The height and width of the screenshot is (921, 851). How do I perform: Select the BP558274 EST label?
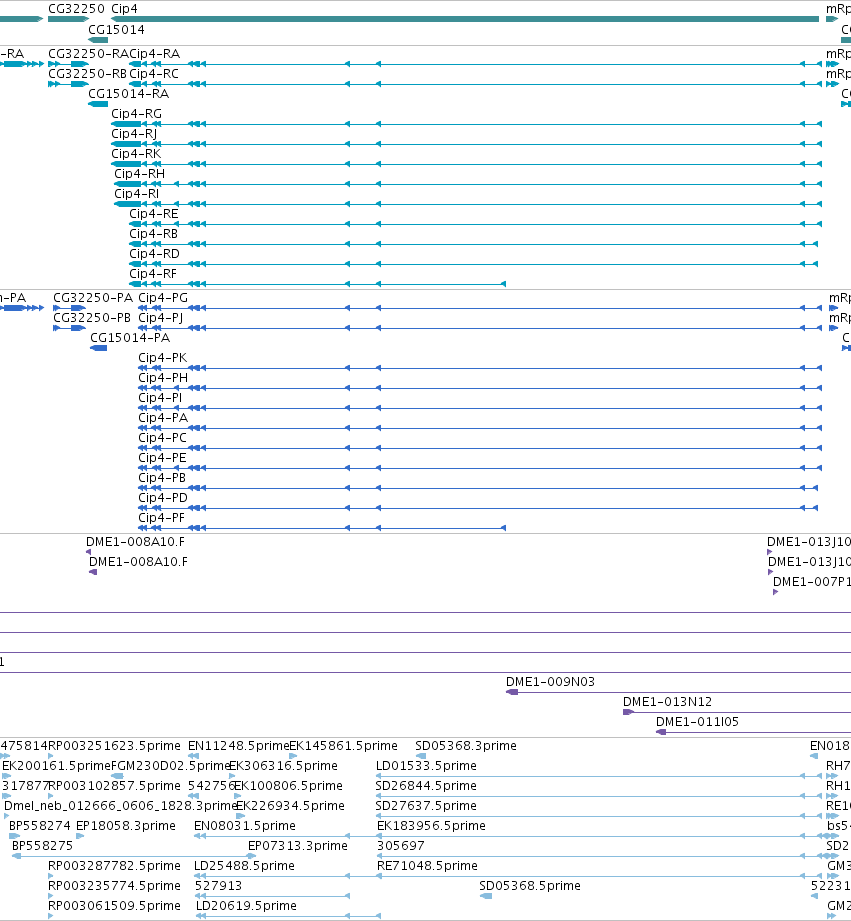tap(39, 826)
